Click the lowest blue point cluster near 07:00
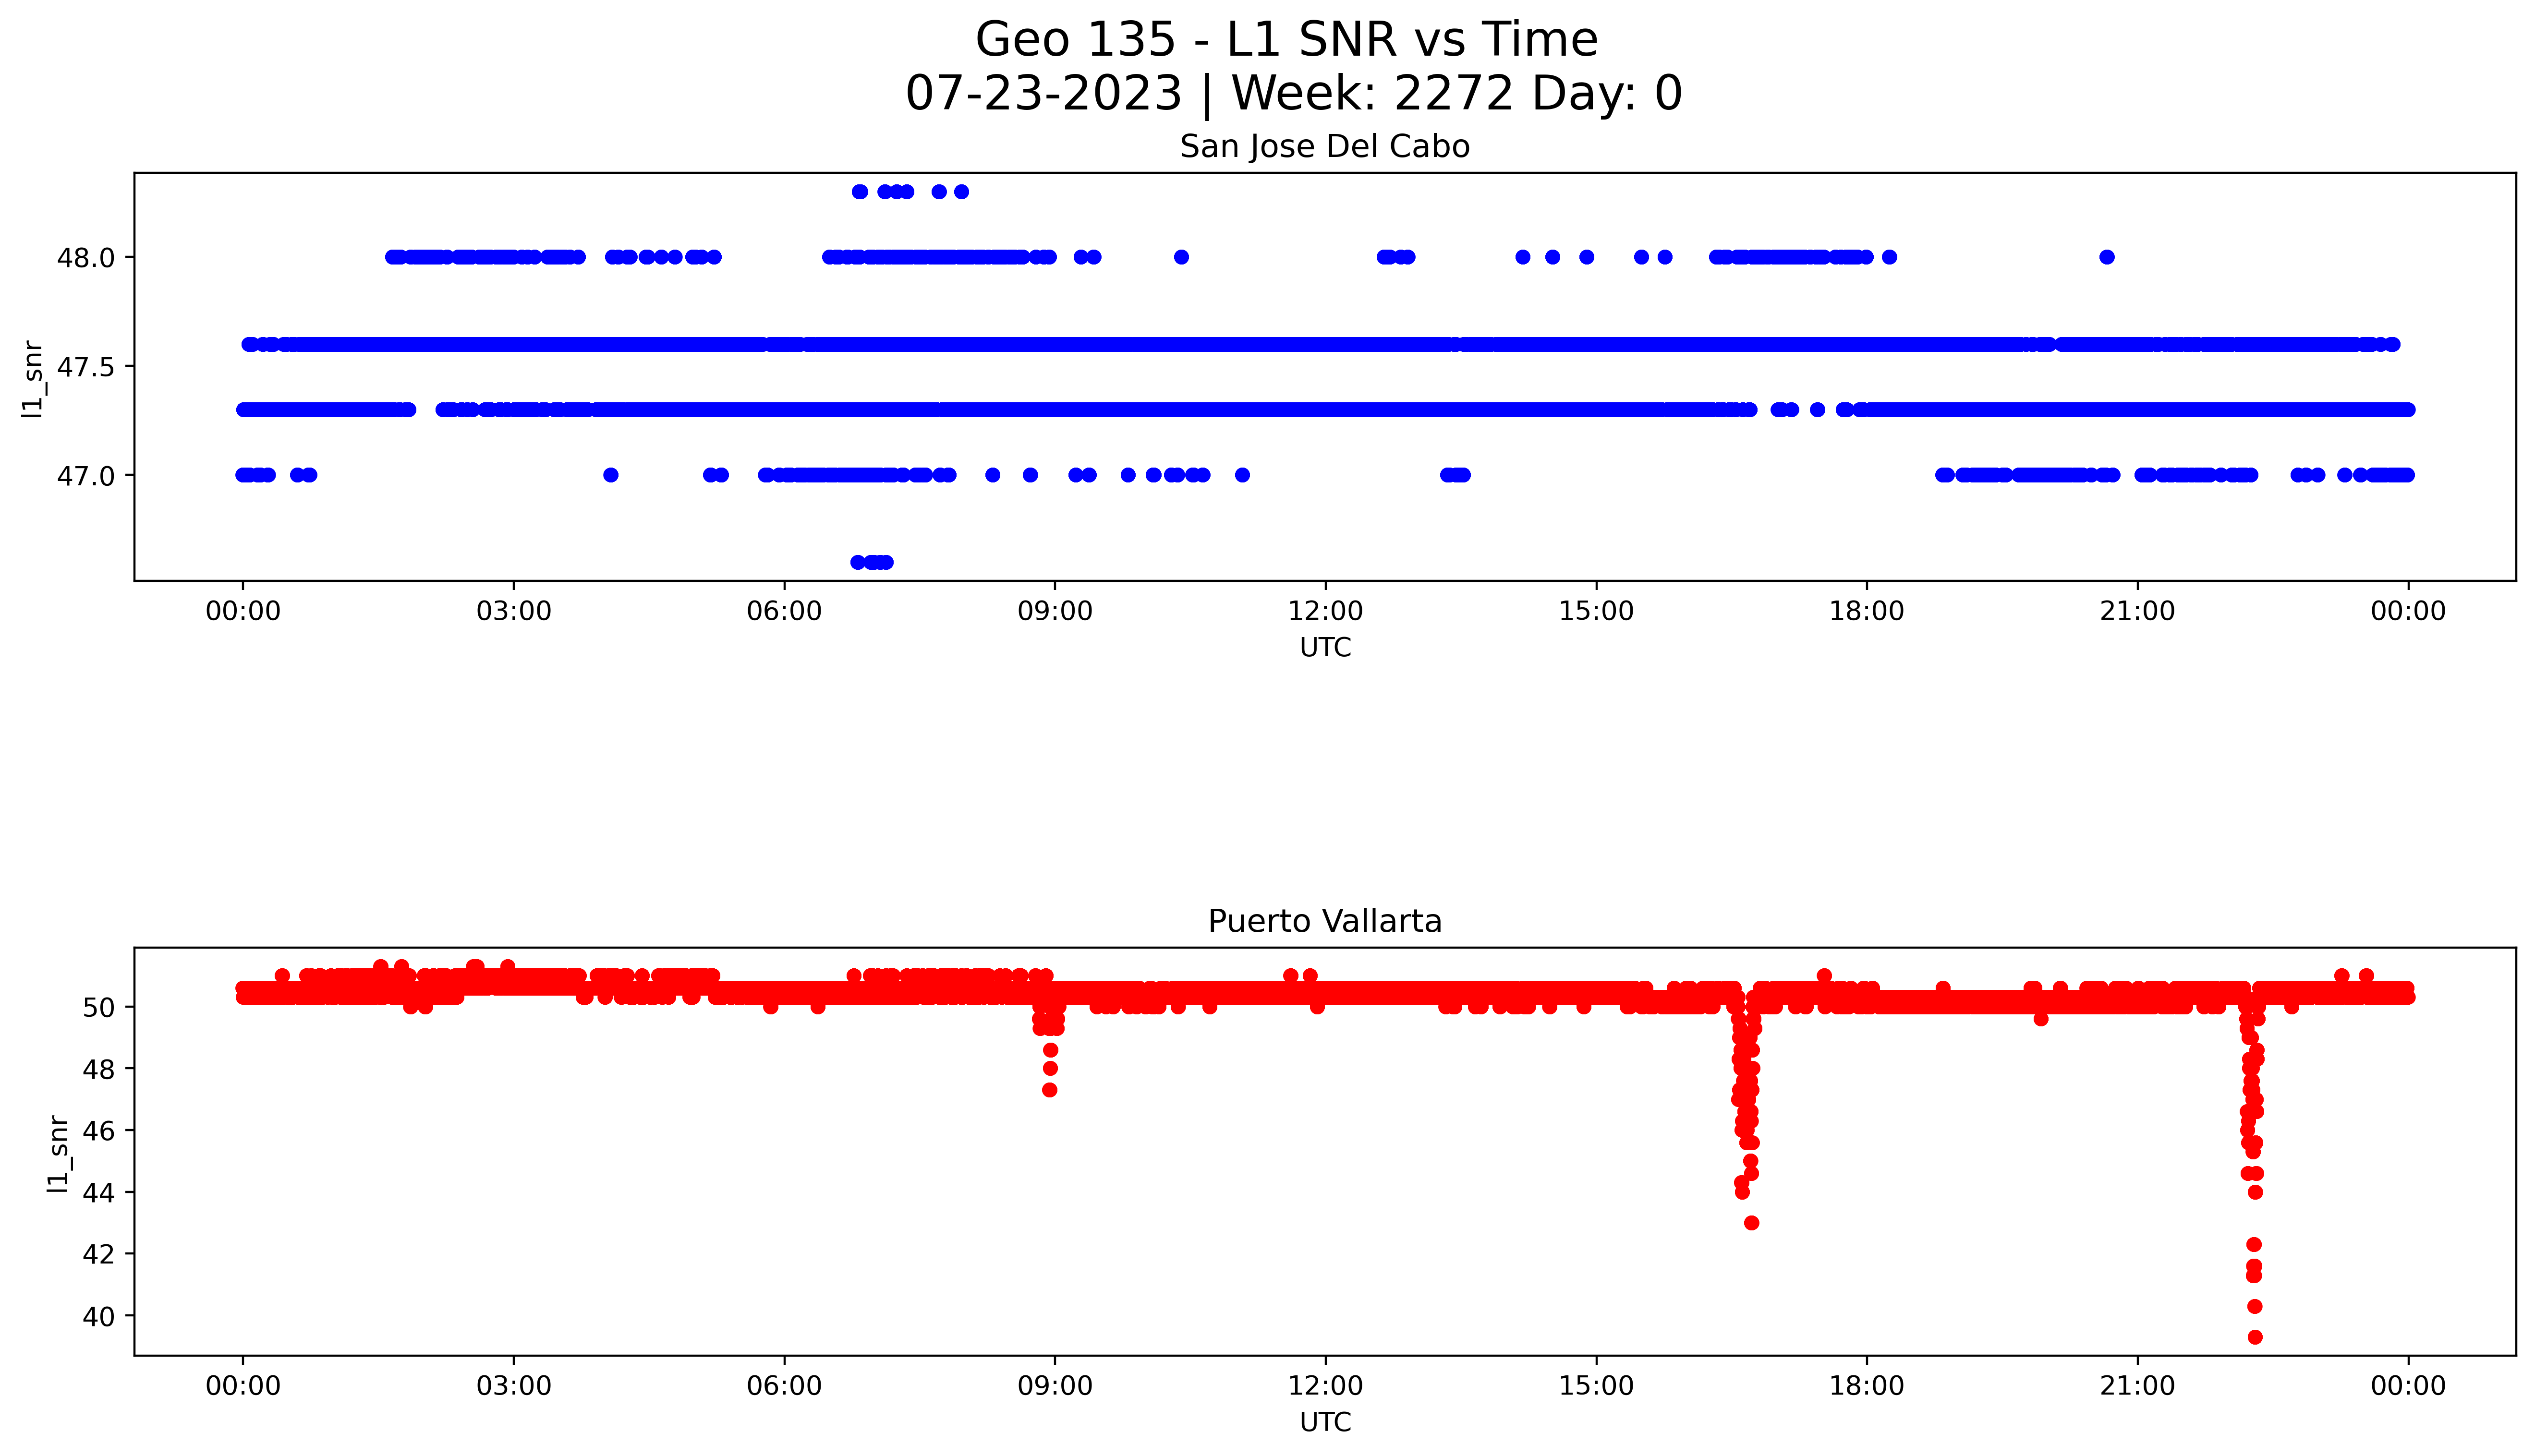The image size is (2535, 1456). click(871, 562)
